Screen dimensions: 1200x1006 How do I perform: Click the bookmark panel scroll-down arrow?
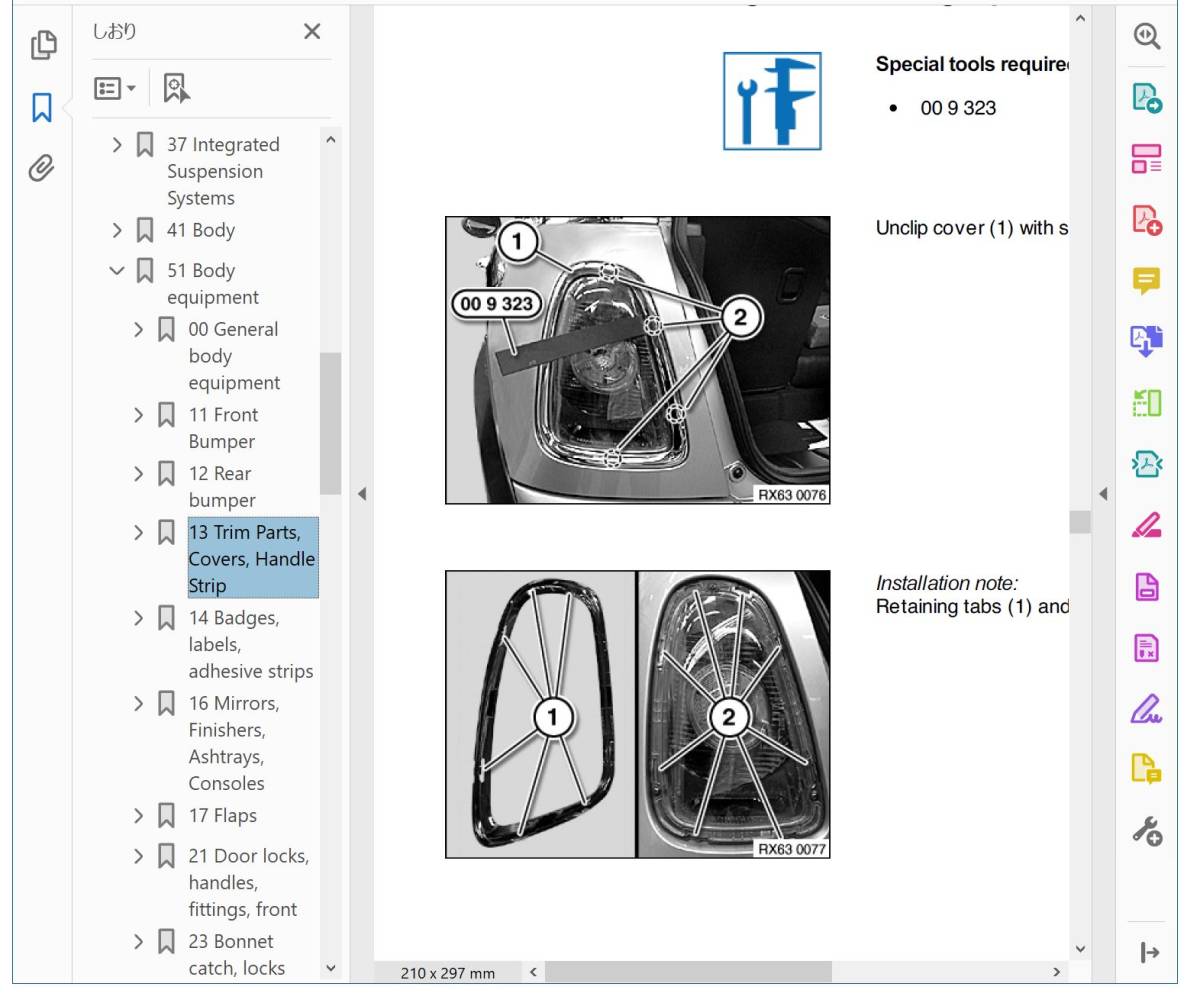point(331,968)
